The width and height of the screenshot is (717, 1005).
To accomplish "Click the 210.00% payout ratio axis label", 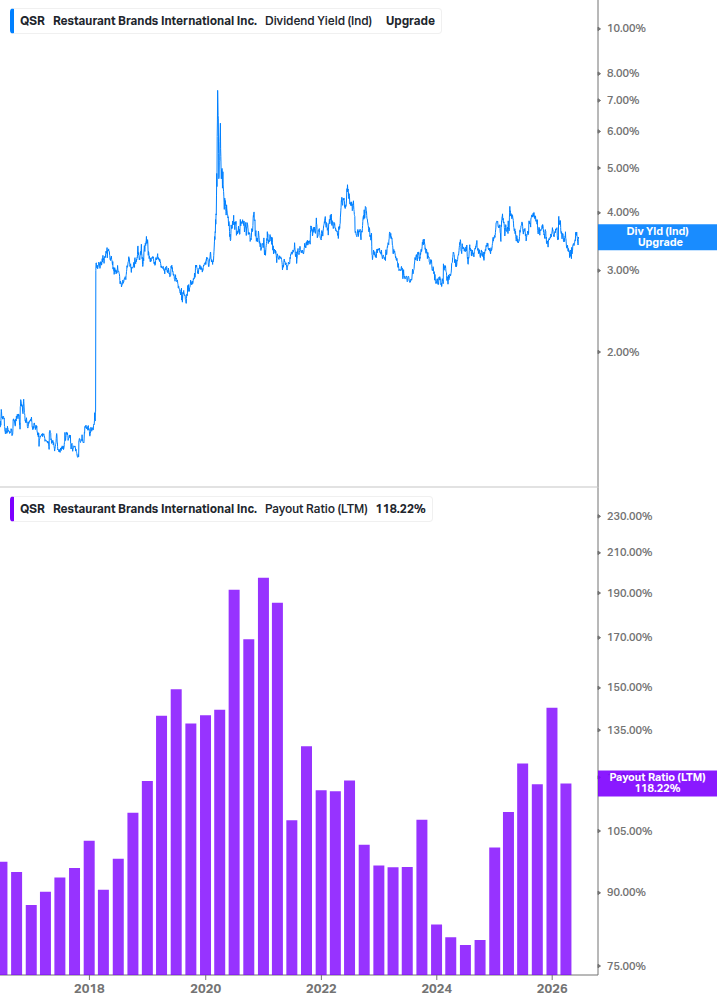I will 629,552.
